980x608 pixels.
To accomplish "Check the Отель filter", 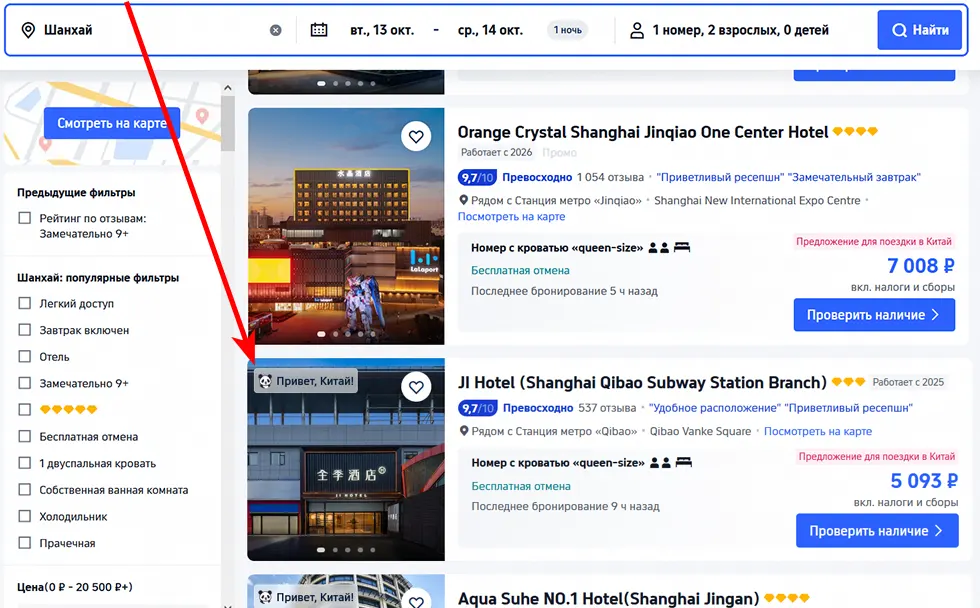I will click(x=24, y=356).
